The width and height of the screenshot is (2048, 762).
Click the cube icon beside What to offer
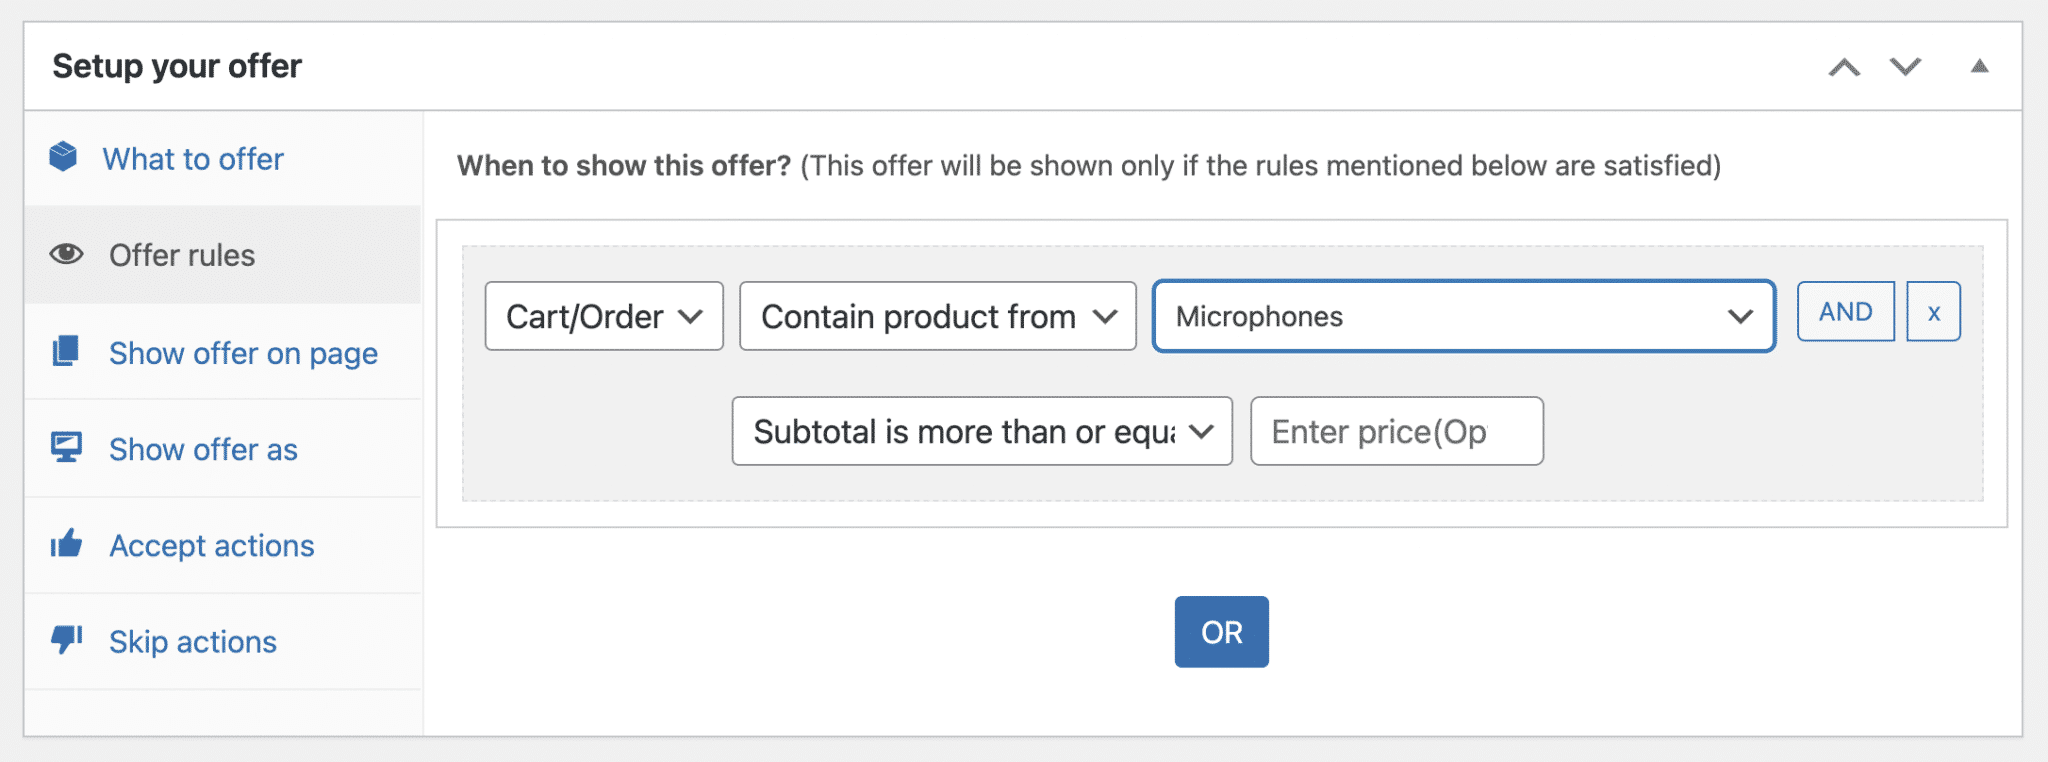click(x=63, y=157)
